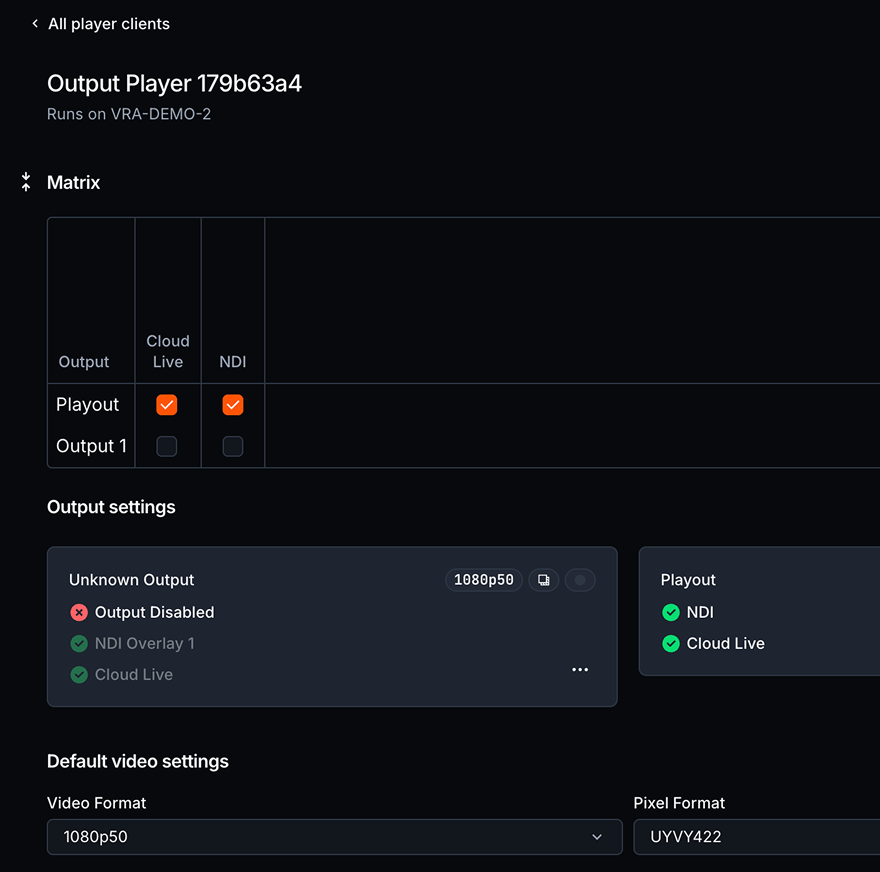This screenshot has height=872, width=880.
Task: Click the 'Output settings' heading
Action: [111, 507]
